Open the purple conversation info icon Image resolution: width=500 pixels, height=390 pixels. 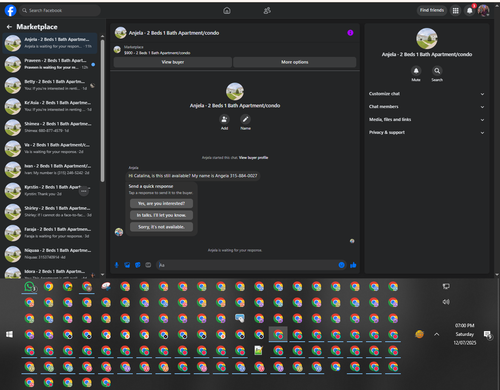tap(350, 33)
